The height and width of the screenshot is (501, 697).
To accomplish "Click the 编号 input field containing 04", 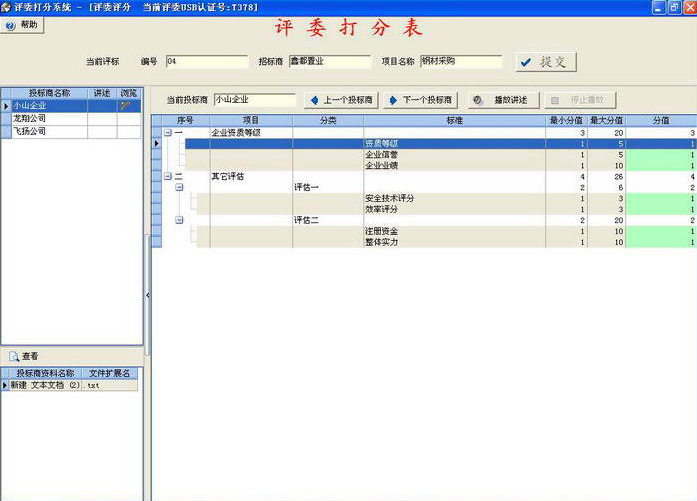I will (207, 61).
